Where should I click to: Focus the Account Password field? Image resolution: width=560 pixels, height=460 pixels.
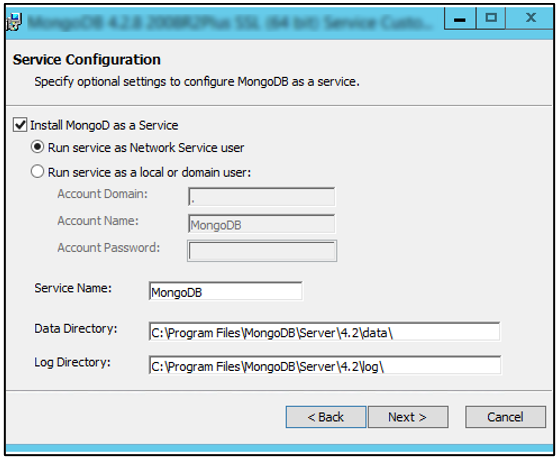pos(262,251)
